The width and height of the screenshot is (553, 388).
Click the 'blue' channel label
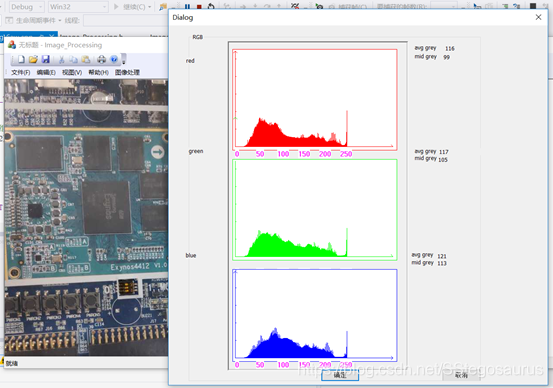[x=191, y=255]
